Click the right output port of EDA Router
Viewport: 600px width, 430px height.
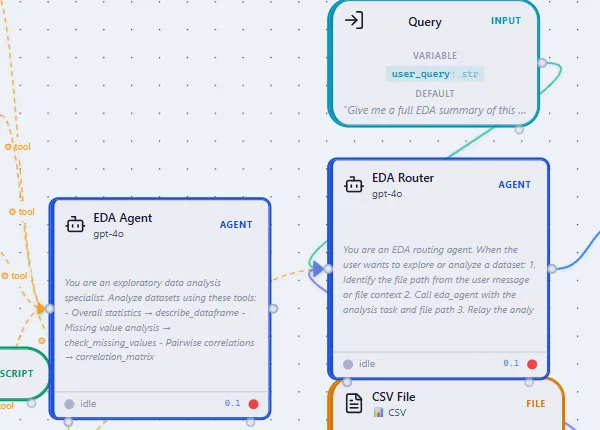pos(552,269)
